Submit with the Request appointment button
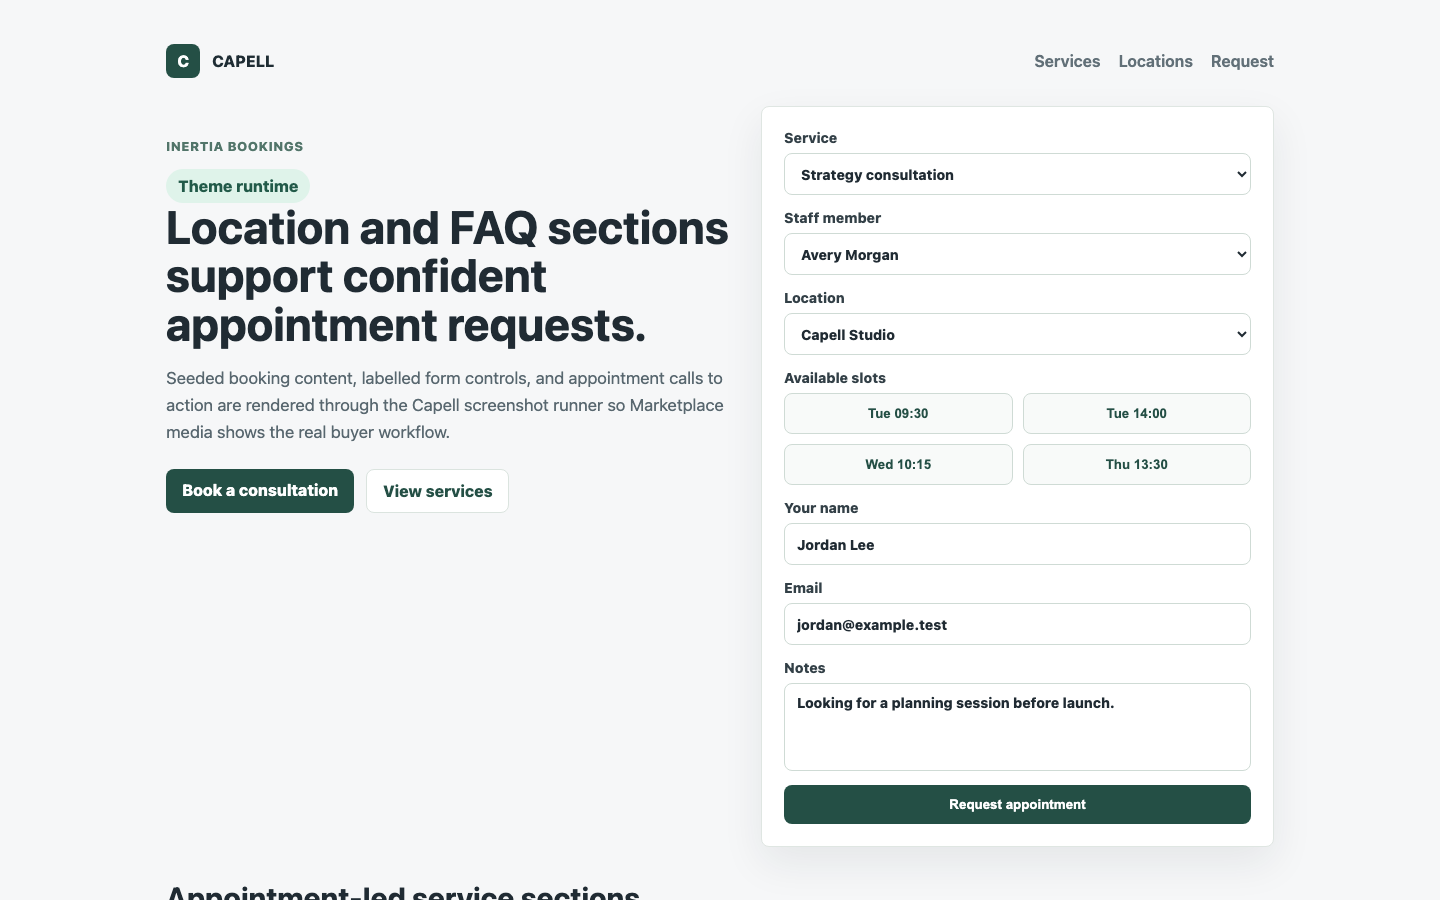Image resolution: width=1440 pixels, height=900 pixels. (1017, 804)
